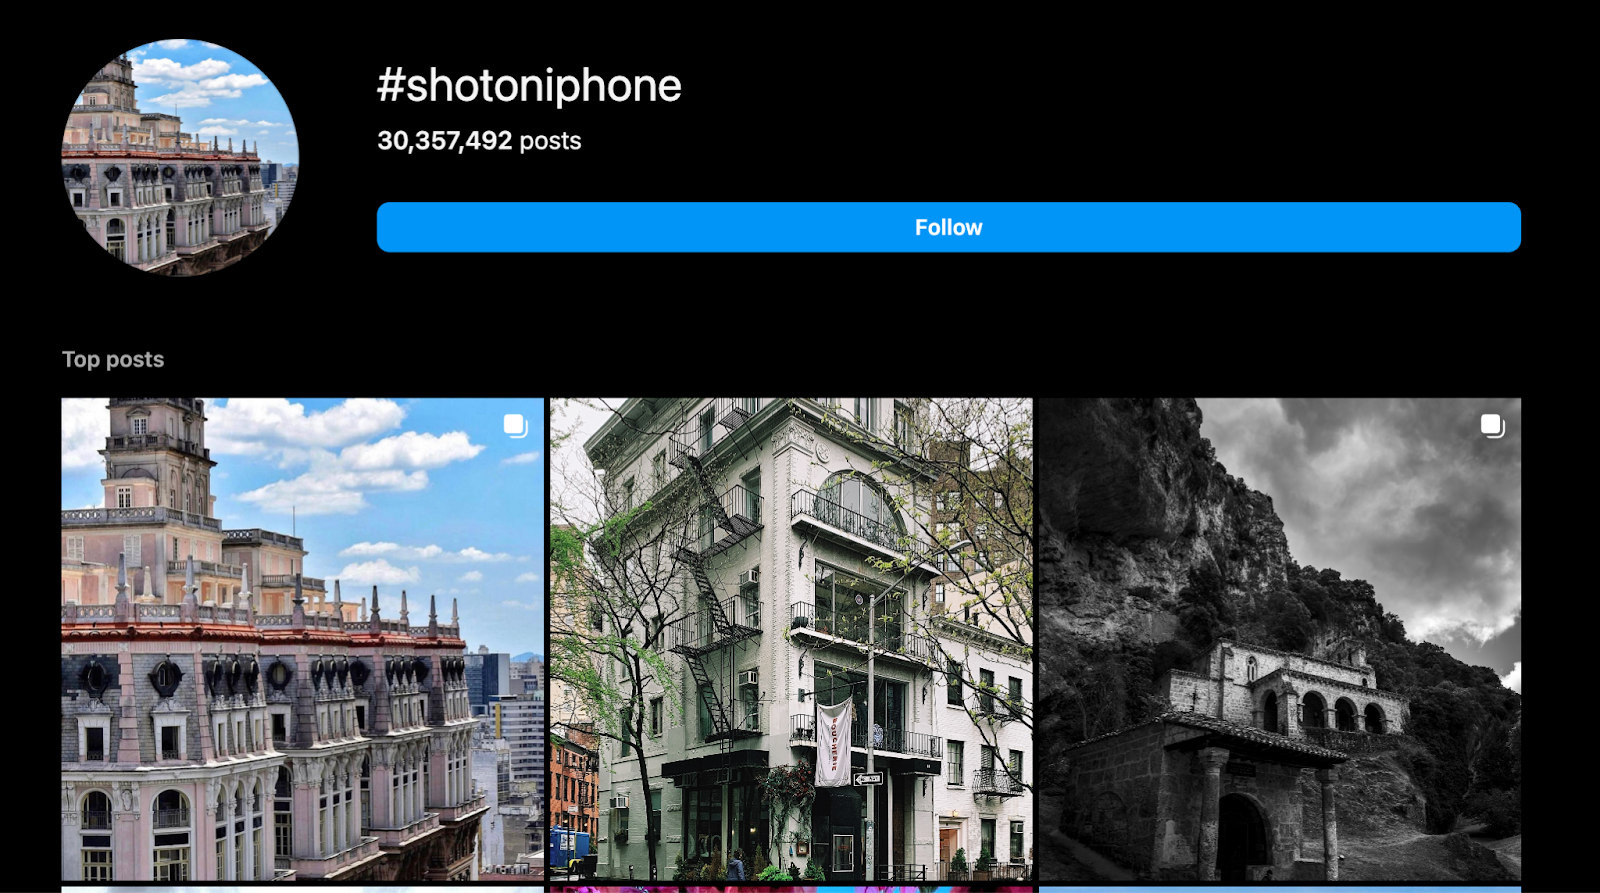Open the multi-photo icon on black-and-white chapel post
The height and width of the screenshot is (893, 1600).
coord(1492,426)
